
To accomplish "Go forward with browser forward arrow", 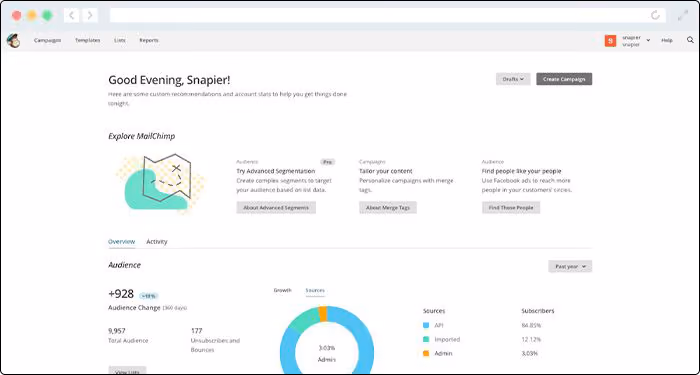I will (90, 16).
